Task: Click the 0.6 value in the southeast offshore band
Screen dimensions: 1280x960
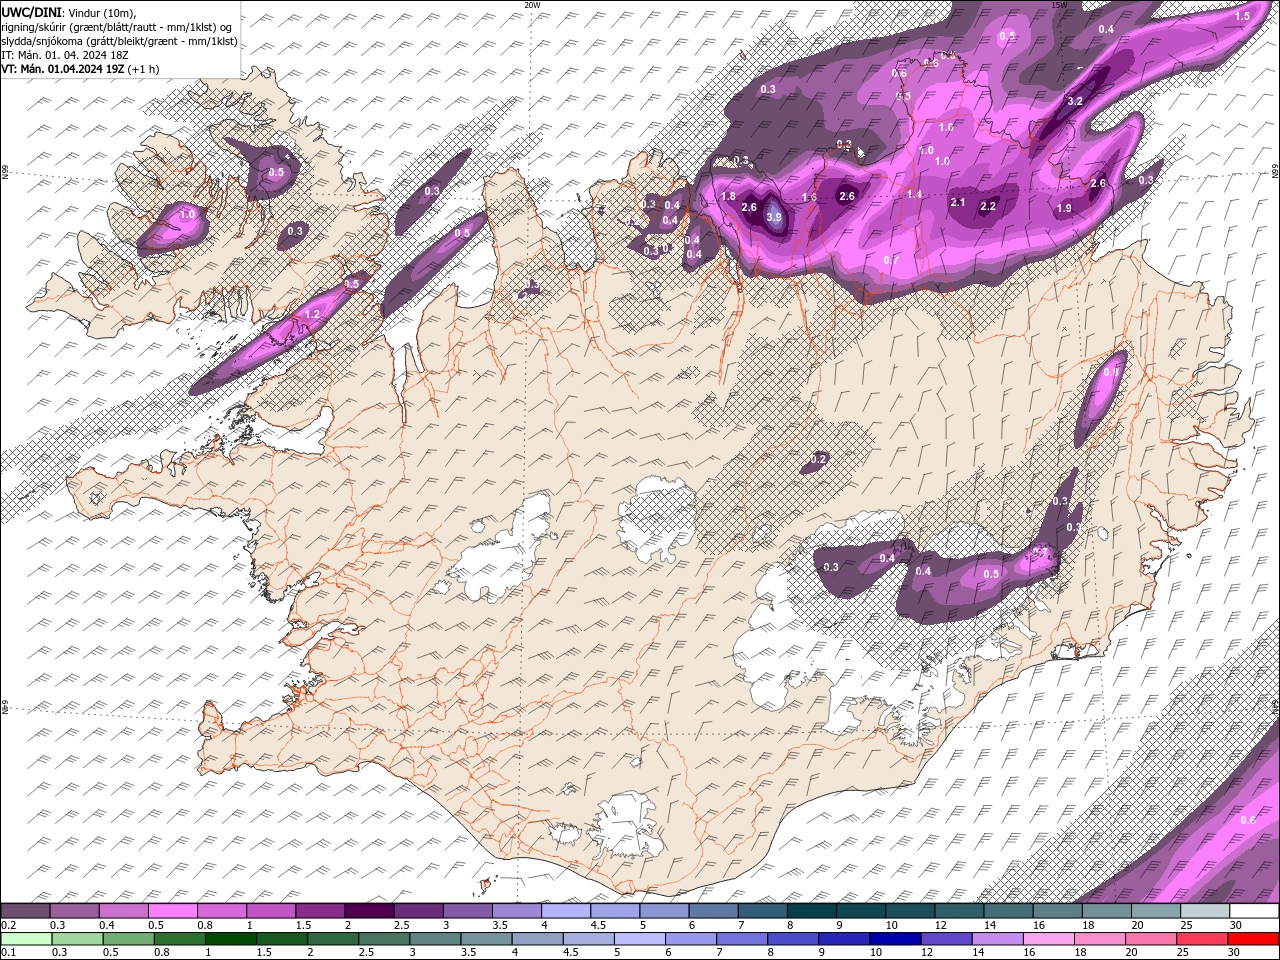Action: (x=1248, y=820)
